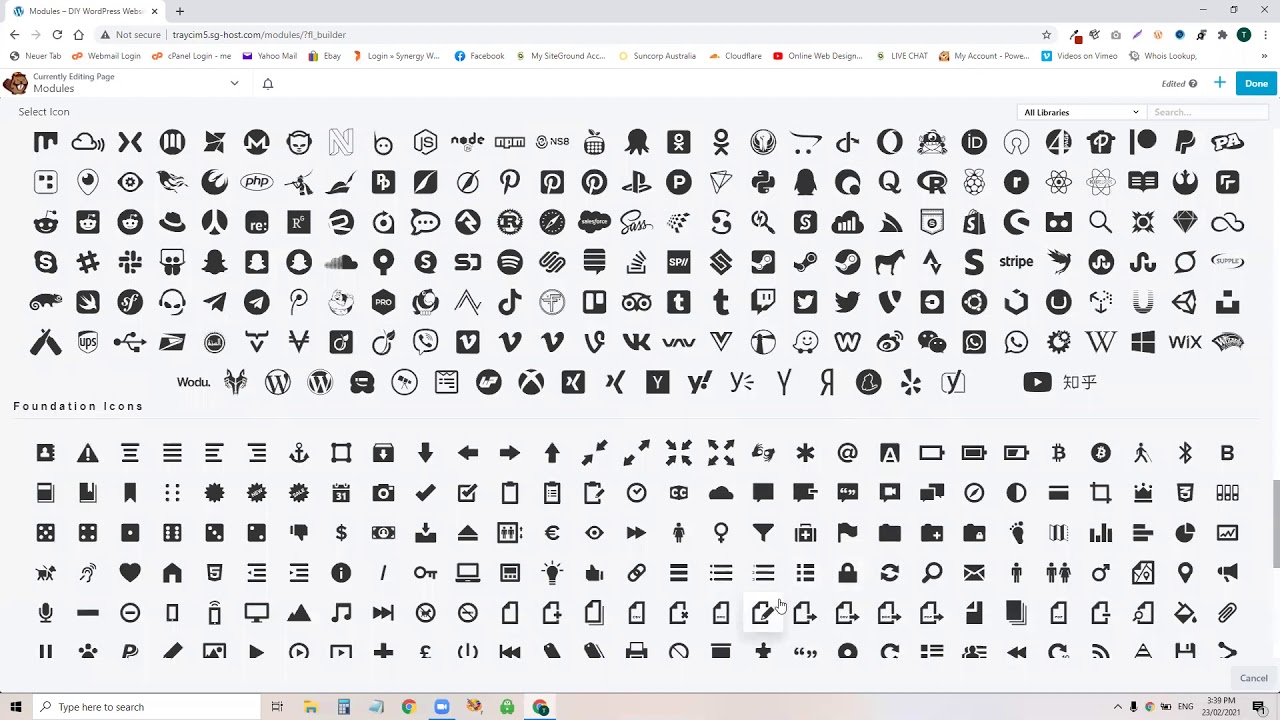Viewport: 1280px width, 720px height.
Task: Select the UPS shield icon
Action: 88,342
